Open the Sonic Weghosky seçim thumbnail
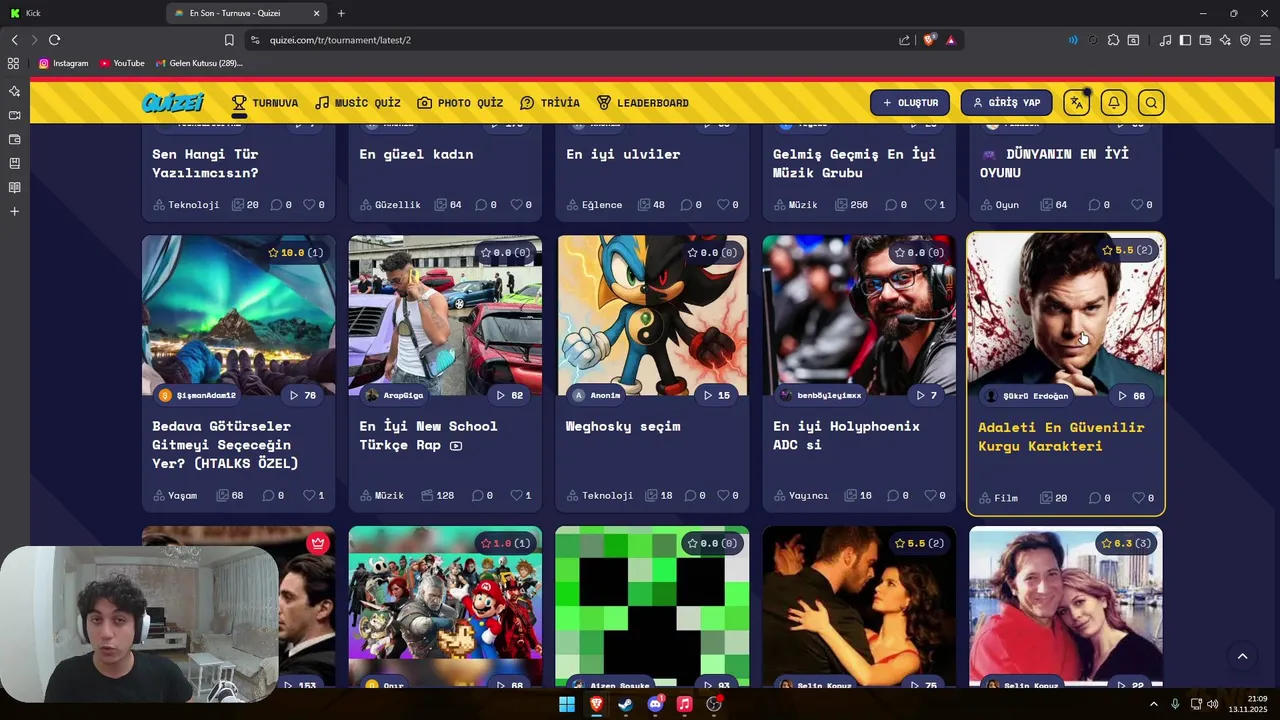This screenshot has width=1280, height=720. click(652, 315)
